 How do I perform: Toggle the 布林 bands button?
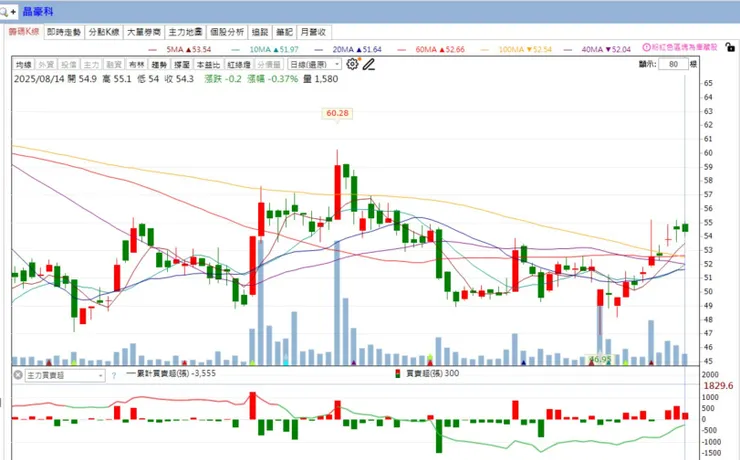[x=137, y=65]
